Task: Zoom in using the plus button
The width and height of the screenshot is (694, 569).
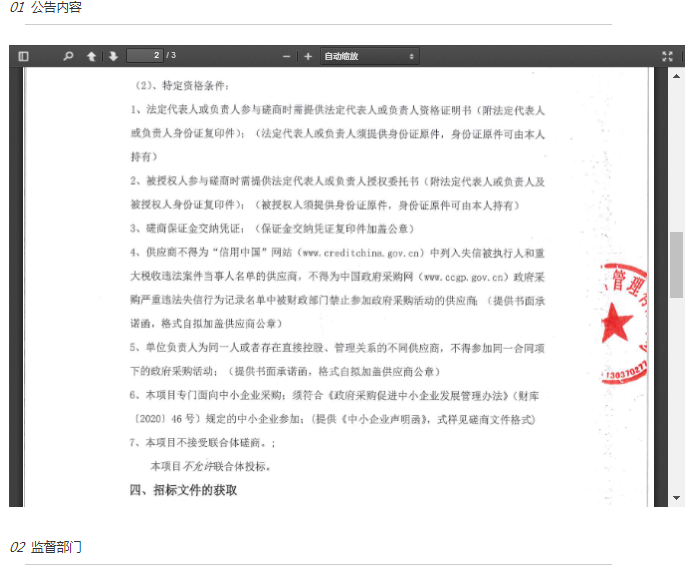Action: (308, 56)
